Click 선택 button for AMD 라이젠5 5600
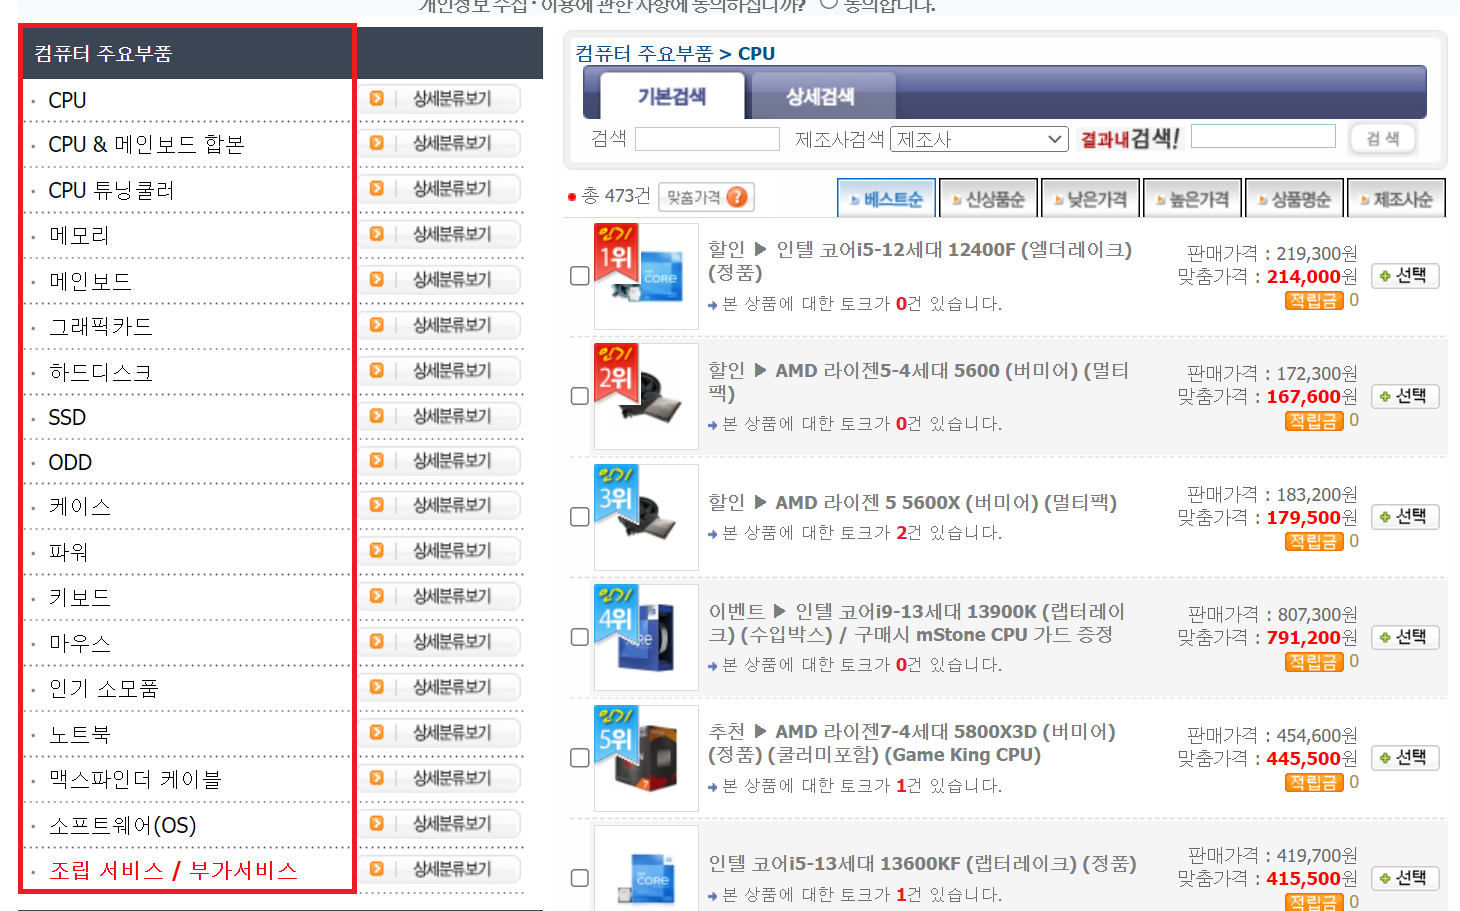The height and width of the screenshot is (911, 1460). click(1405, 396)
